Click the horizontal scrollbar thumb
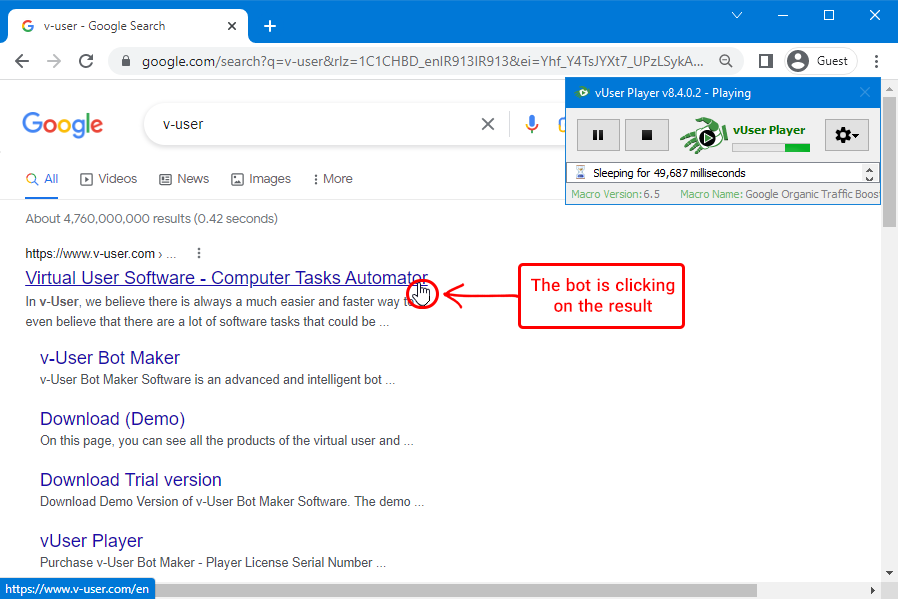Screen dimensions: 898x599 coord(456,590)
